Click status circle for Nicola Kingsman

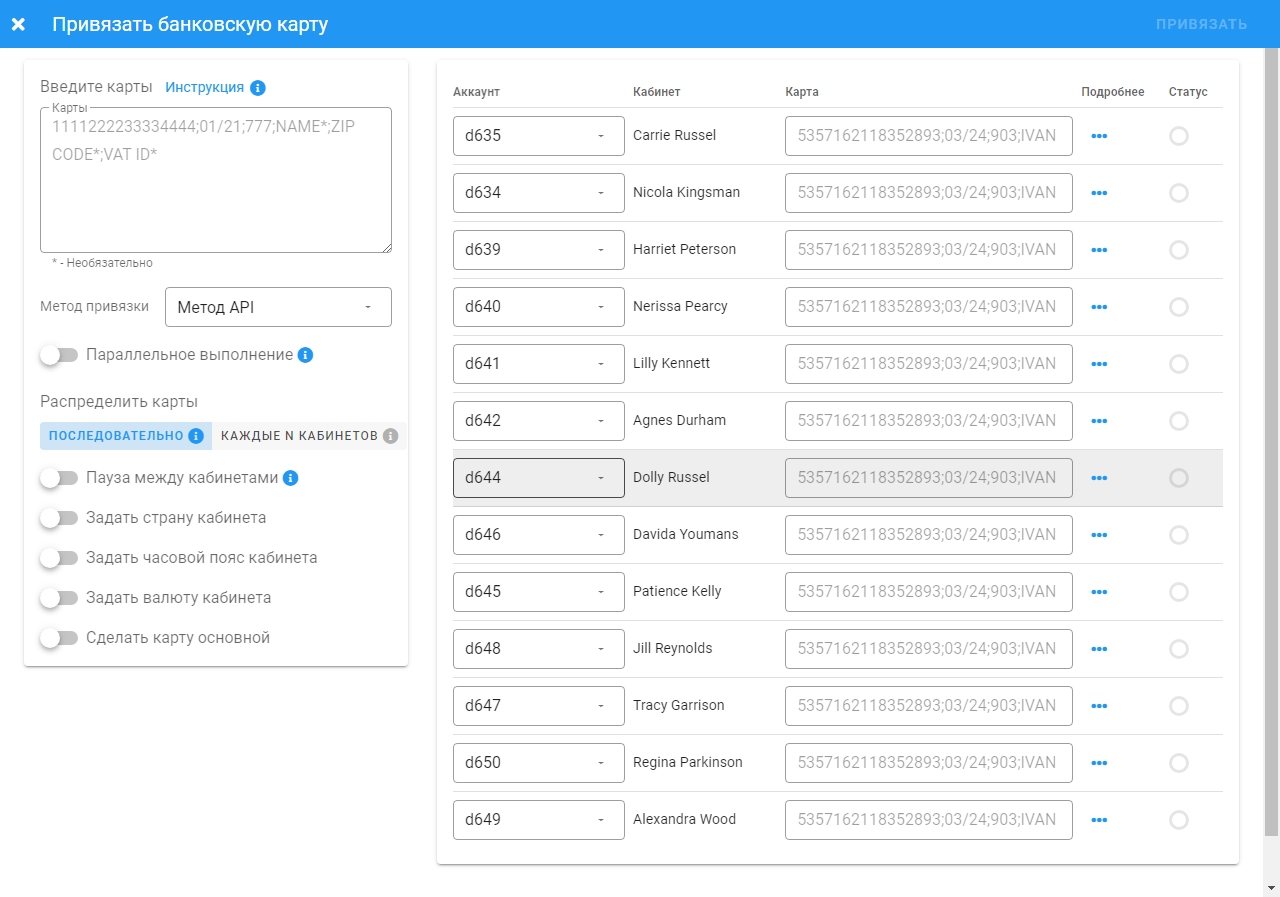tap(1179, 193)
